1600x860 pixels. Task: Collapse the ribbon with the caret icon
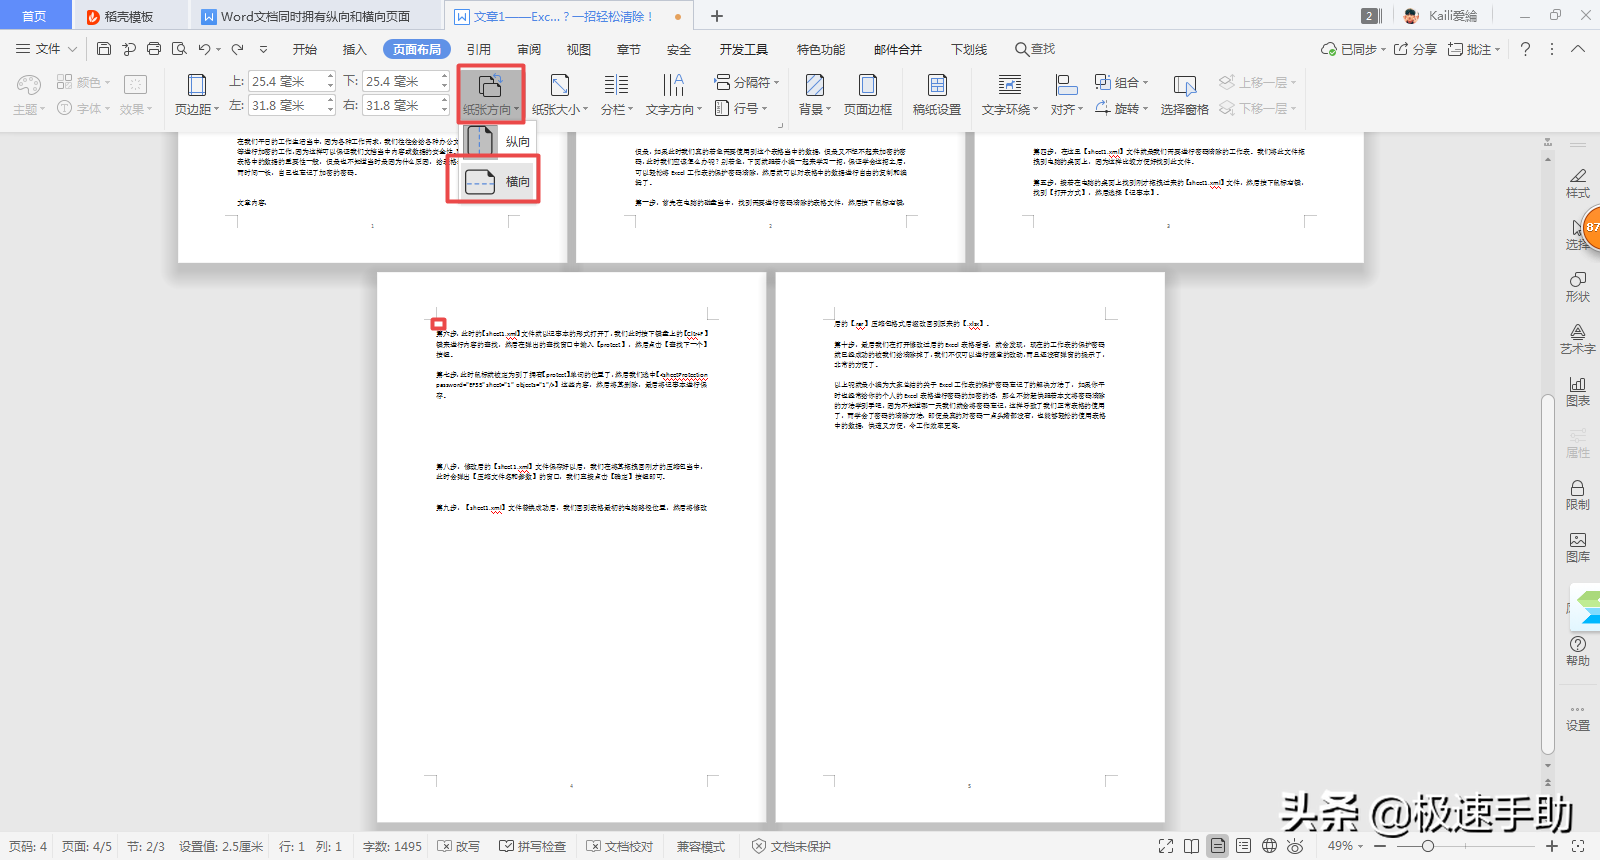coord(1578,49)
